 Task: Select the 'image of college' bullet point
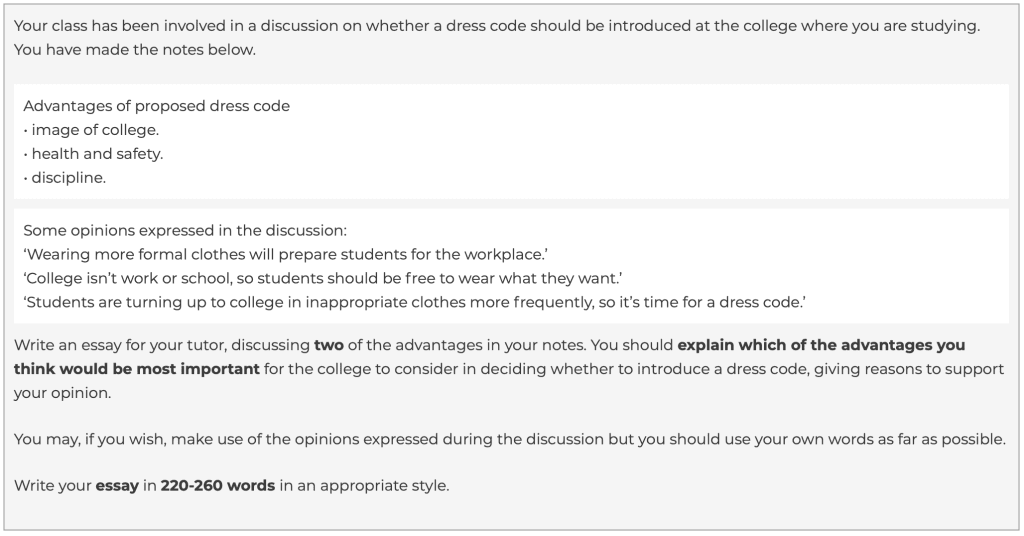coord(94,130)
